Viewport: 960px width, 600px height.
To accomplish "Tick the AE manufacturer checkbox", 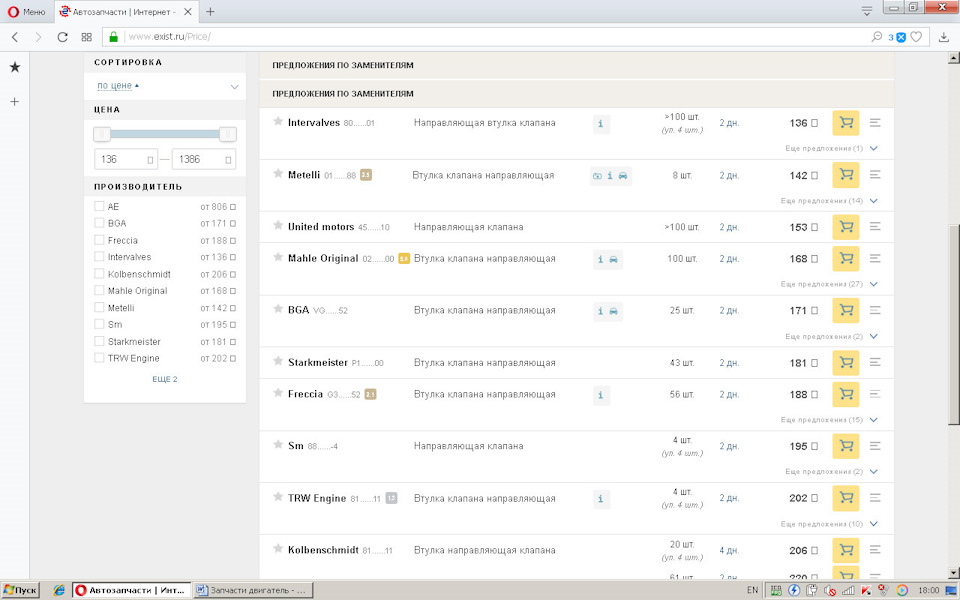I will click(x=99, y=206).
